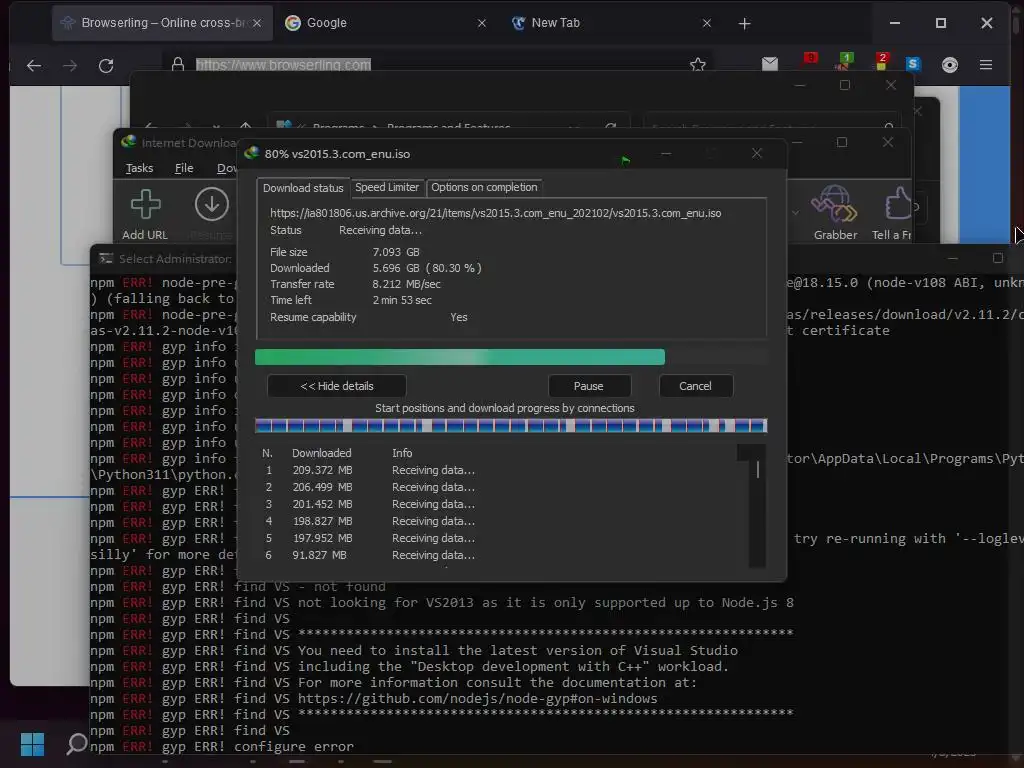Click the command prompt title bar icon
Viewport: 1024px width, 768px height.
106,259
